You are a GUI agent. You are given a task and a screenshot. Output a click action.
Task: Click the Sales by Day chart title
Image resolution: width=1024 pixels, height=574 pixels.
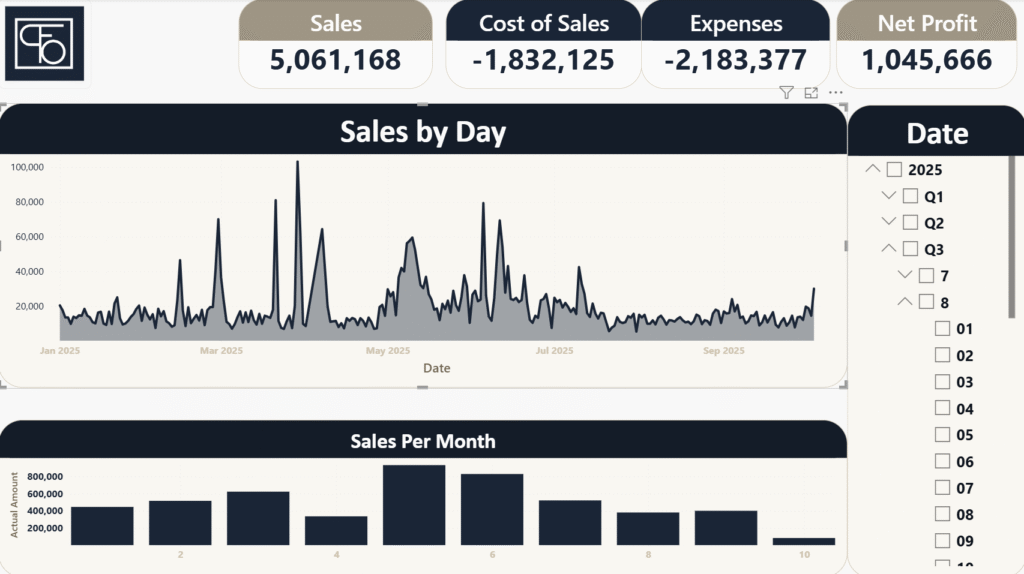pos(423,132)
